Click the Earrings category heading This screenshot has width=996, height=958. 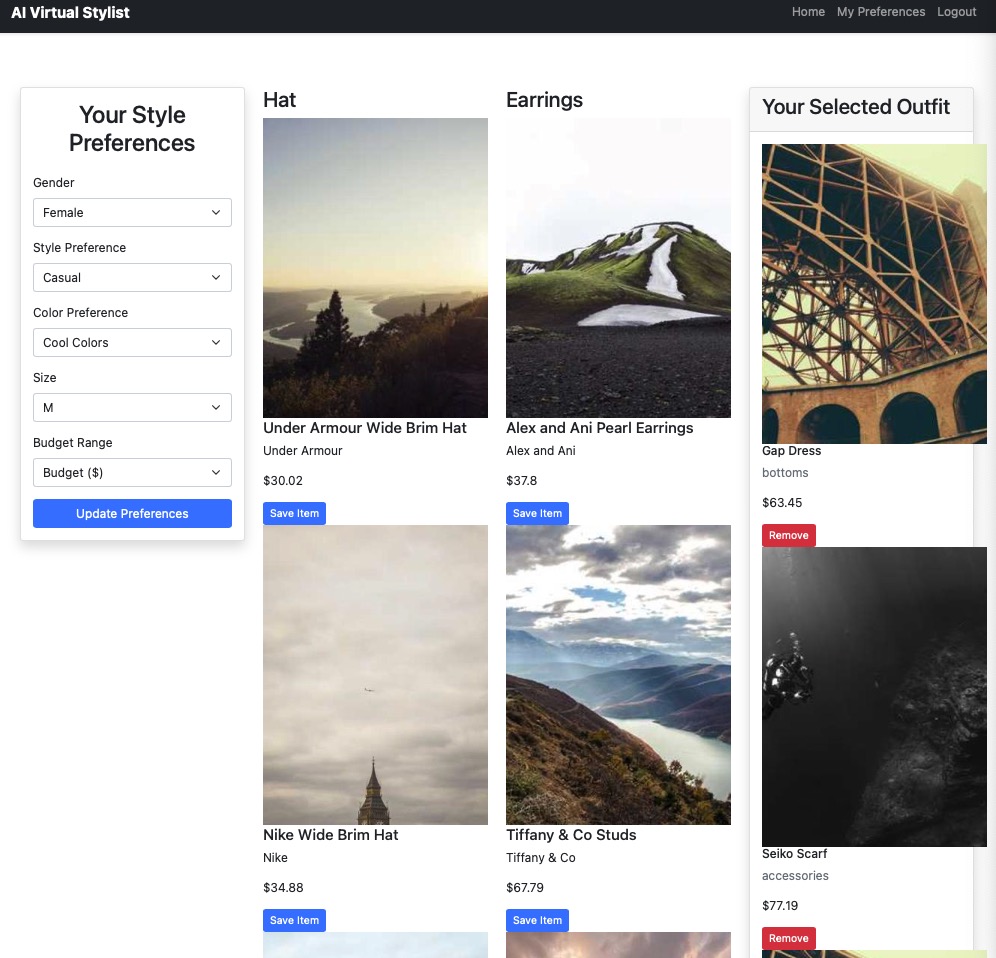(x=544, y=100)
